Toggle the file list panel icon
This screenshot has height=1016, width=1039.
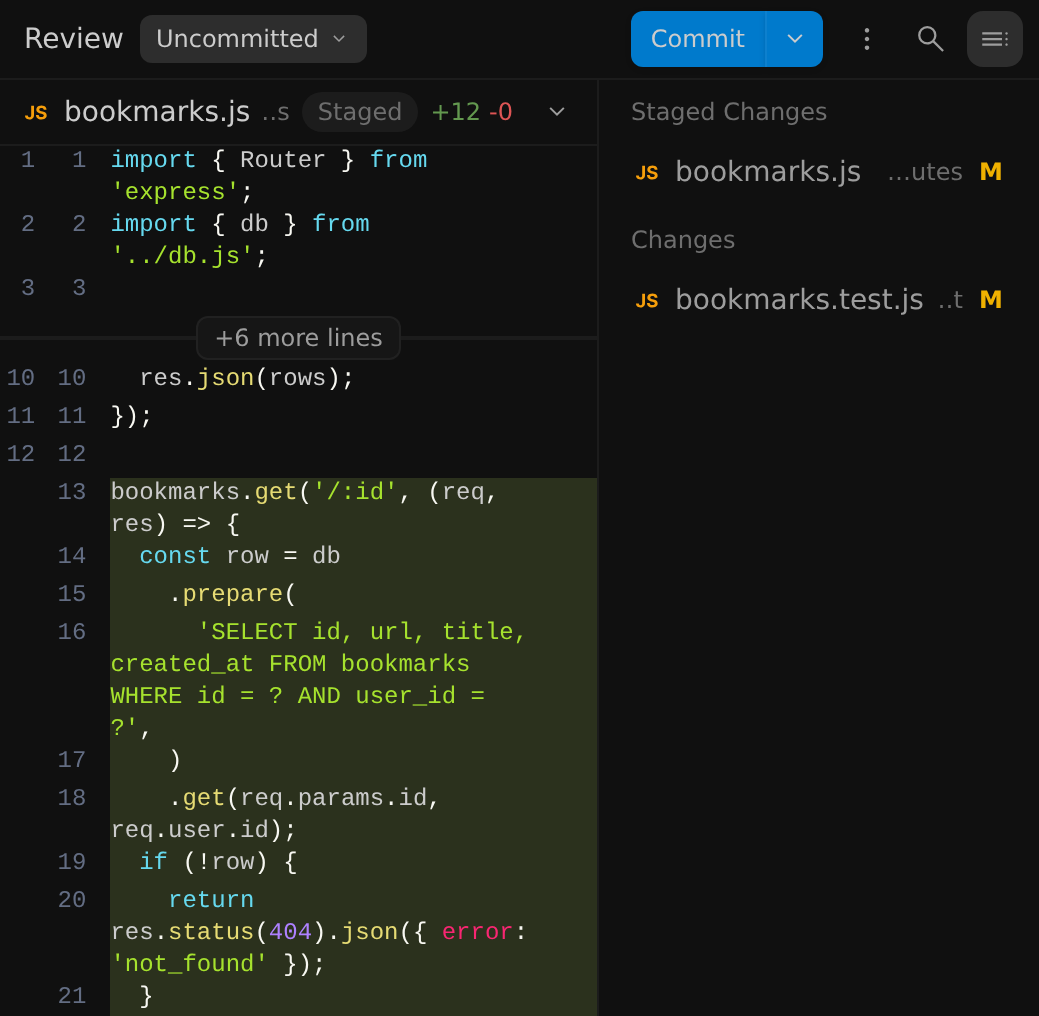coord(995,39)
